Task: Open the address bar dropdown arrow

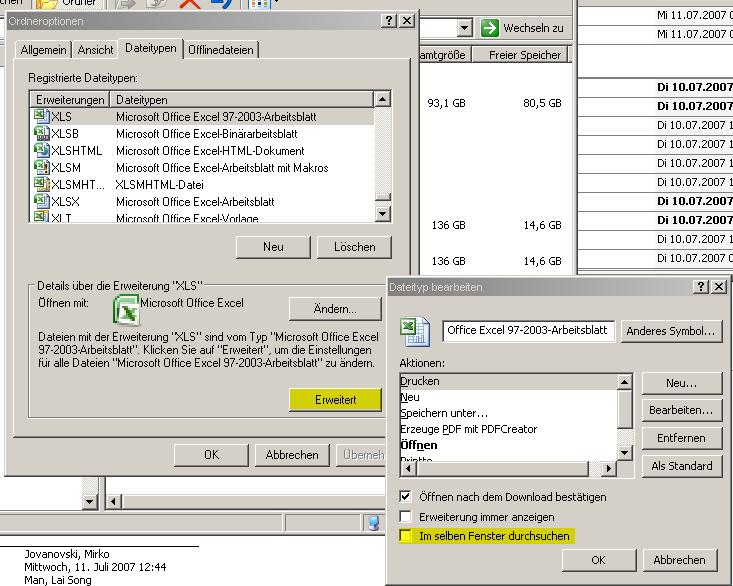Action: tap(464, 28)
